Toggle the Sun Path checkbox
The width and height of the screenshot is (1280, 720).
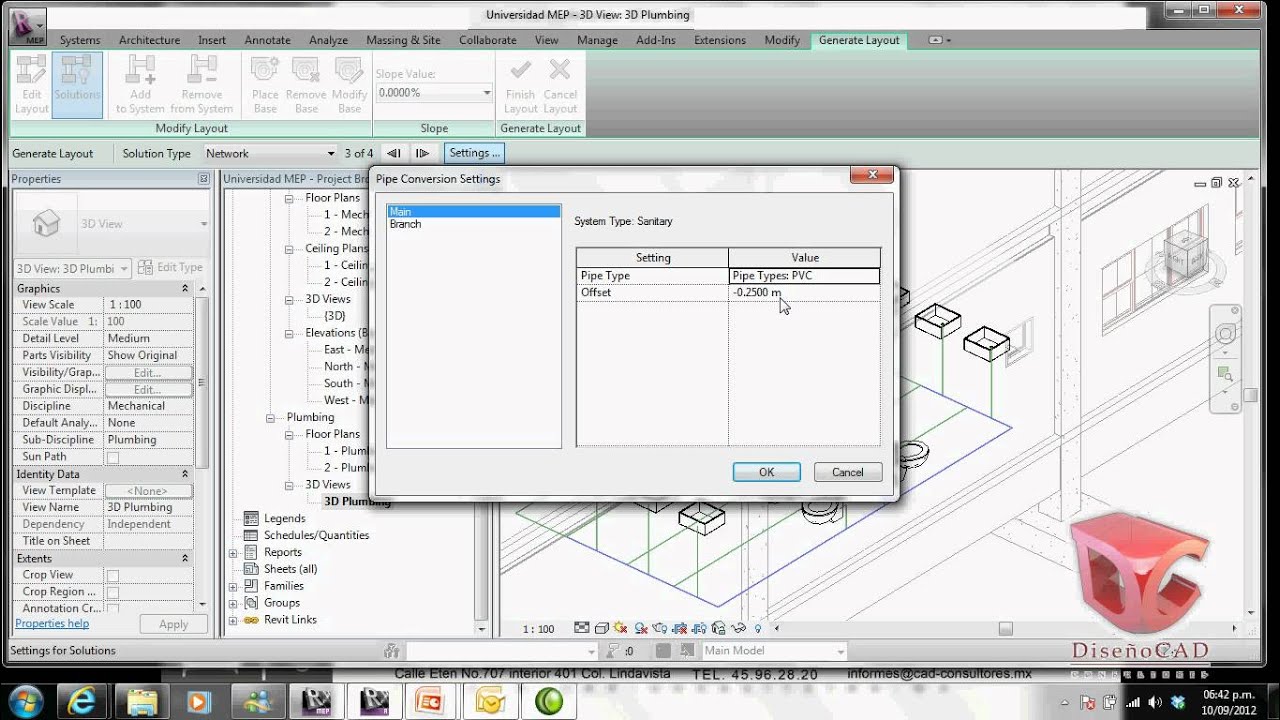(x=113, y=457)
